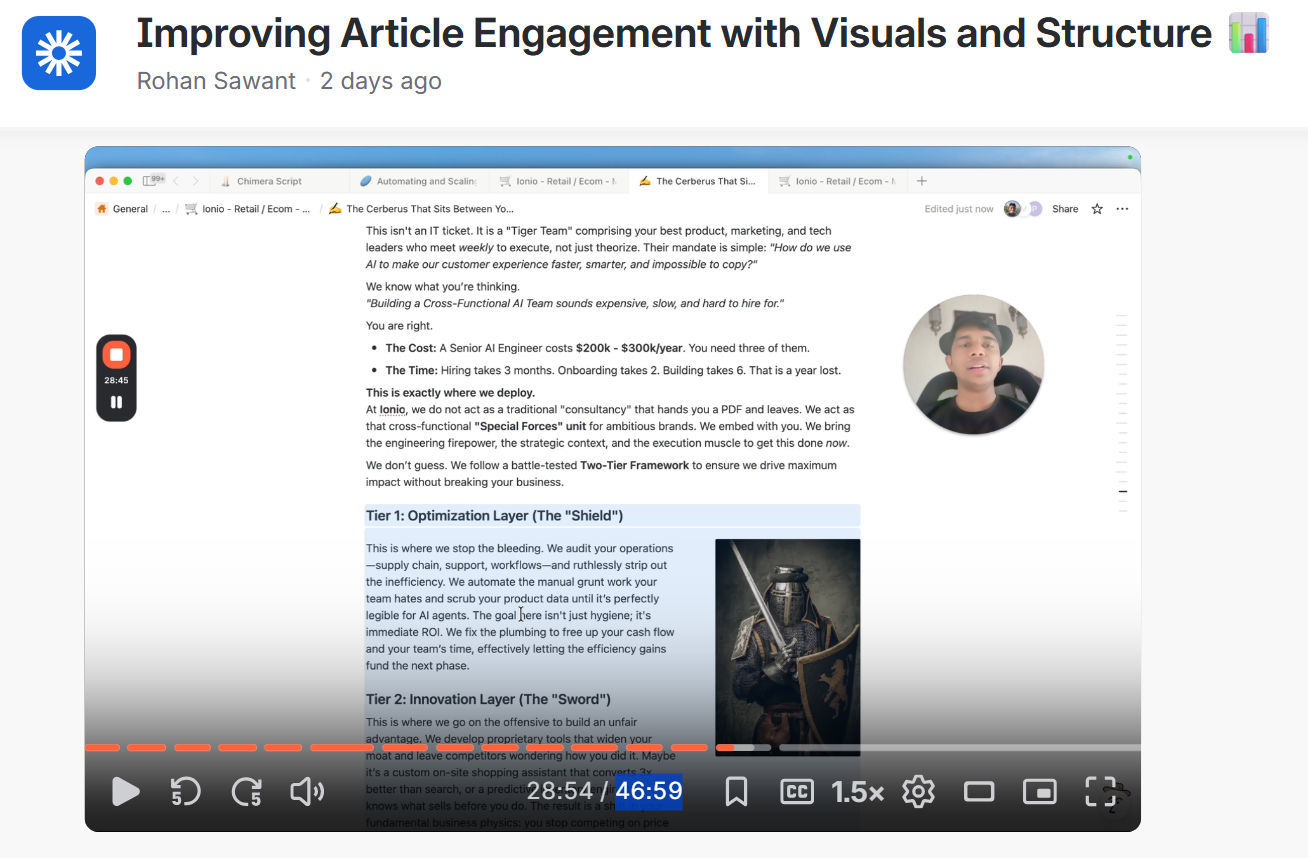Skip the video forward 5 seconds
The width and height of the screenshot is (1308, 858).
click(x=246, y=791)
